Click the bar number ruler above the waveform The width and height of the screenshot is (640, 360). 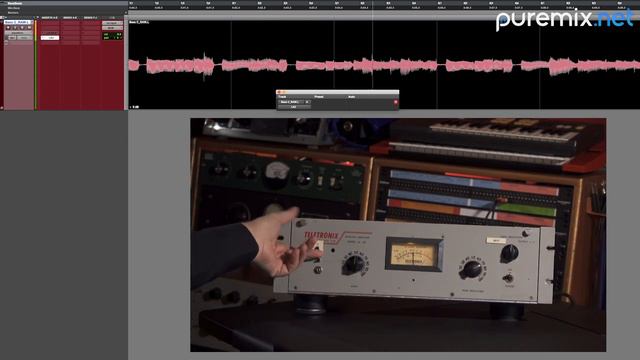tap(384, 3)
